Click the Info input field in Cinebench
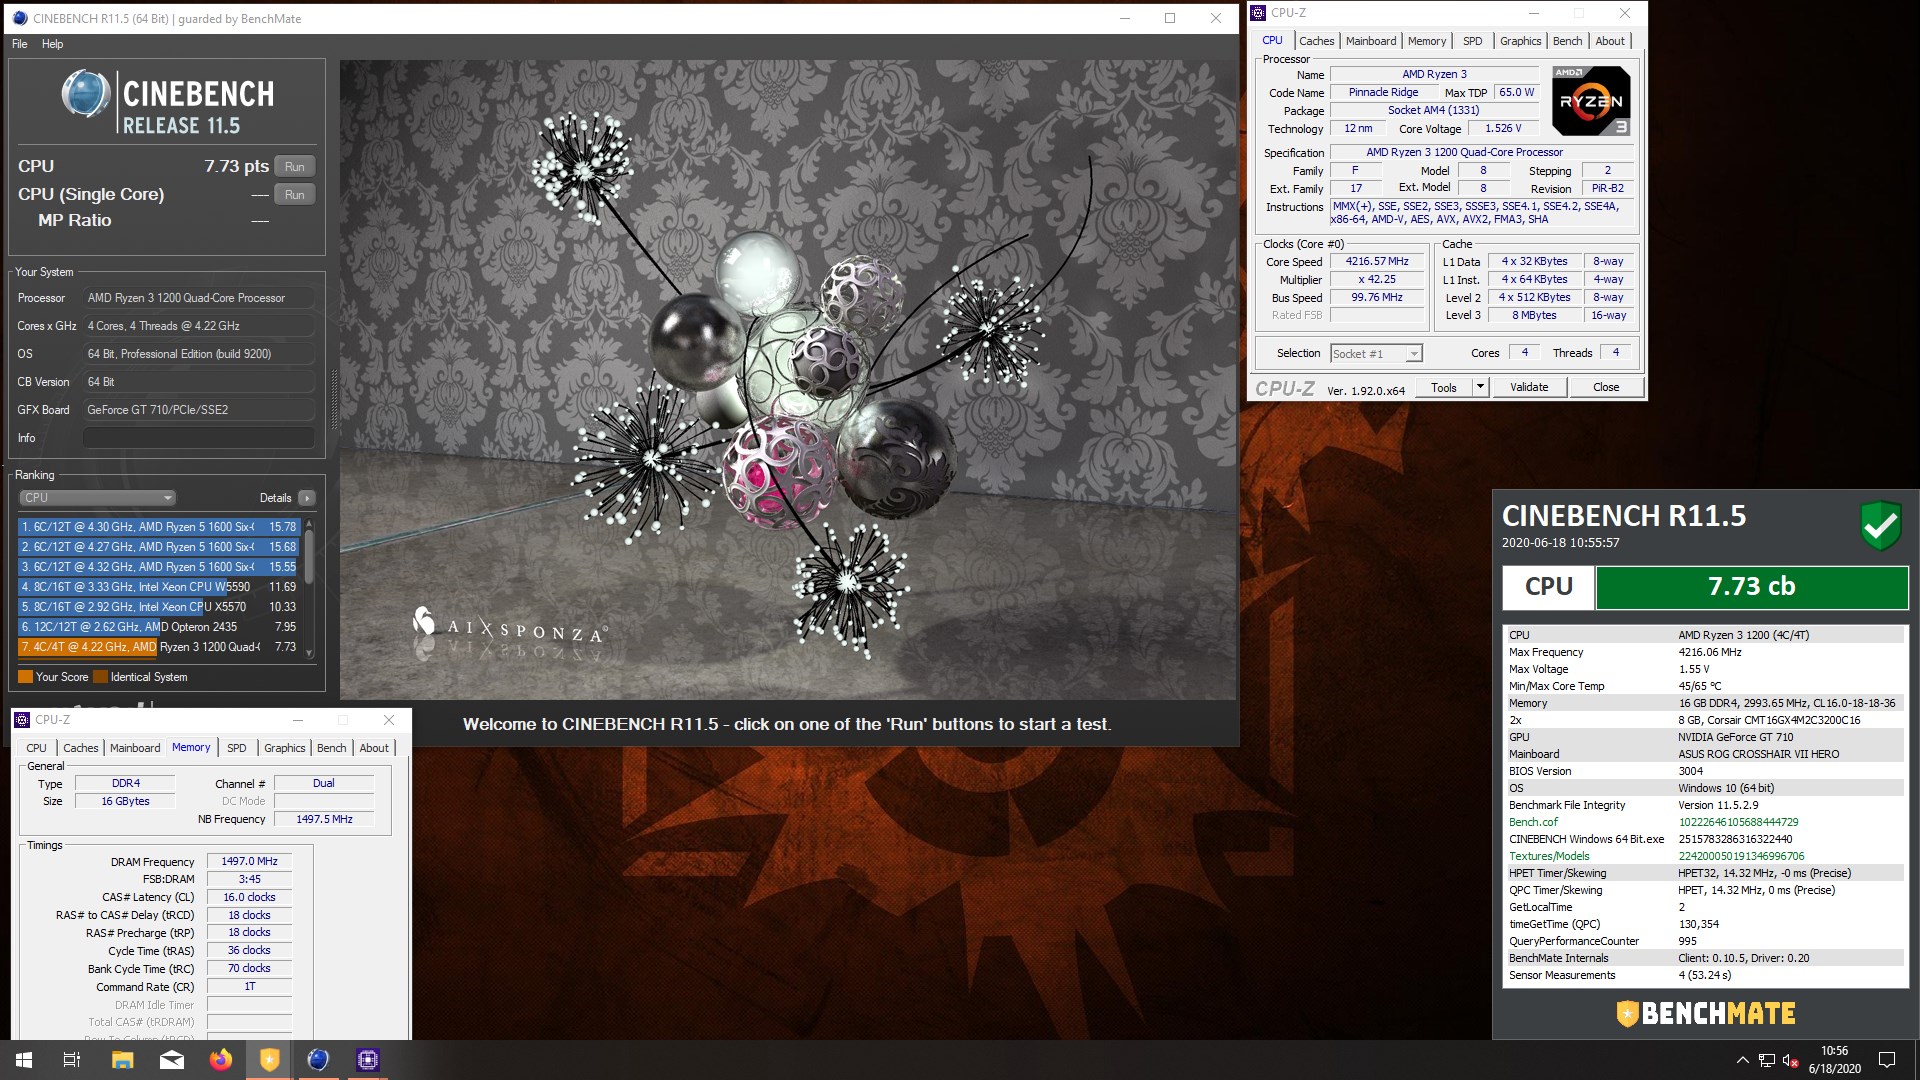 198,438
